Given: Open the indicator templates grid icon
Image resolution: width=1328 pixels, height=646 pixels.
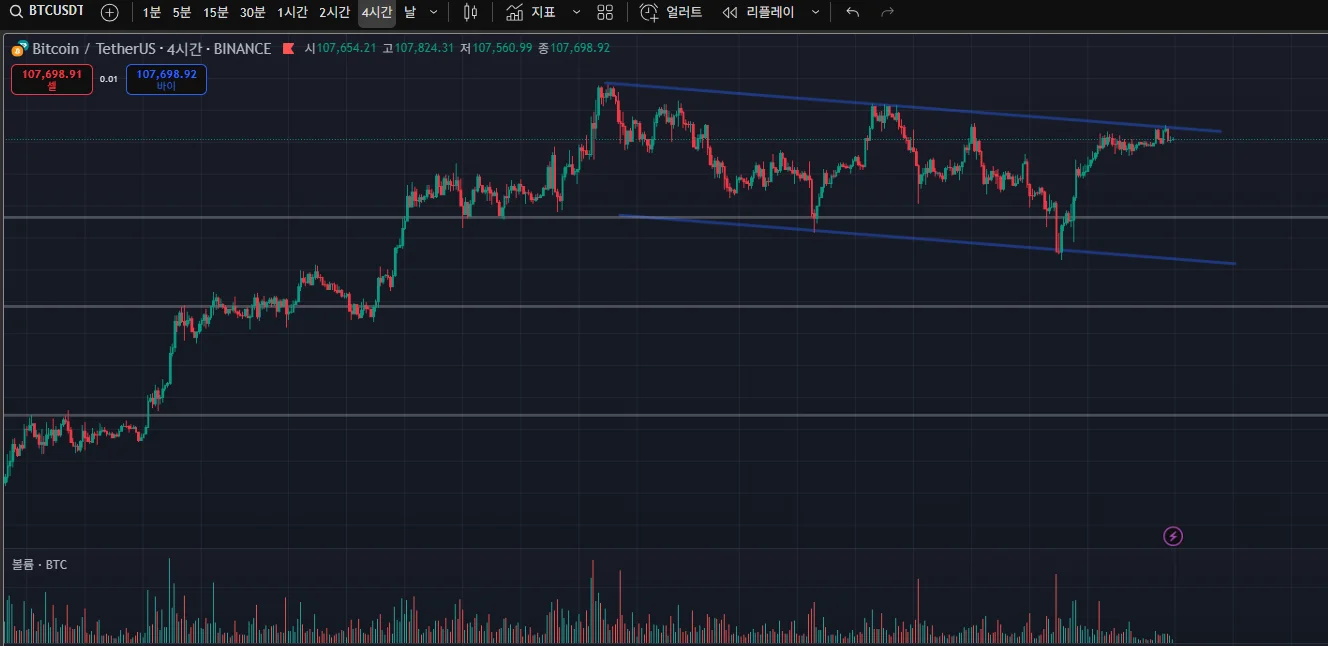Looking at the screenshot, I should coord(605,13).
